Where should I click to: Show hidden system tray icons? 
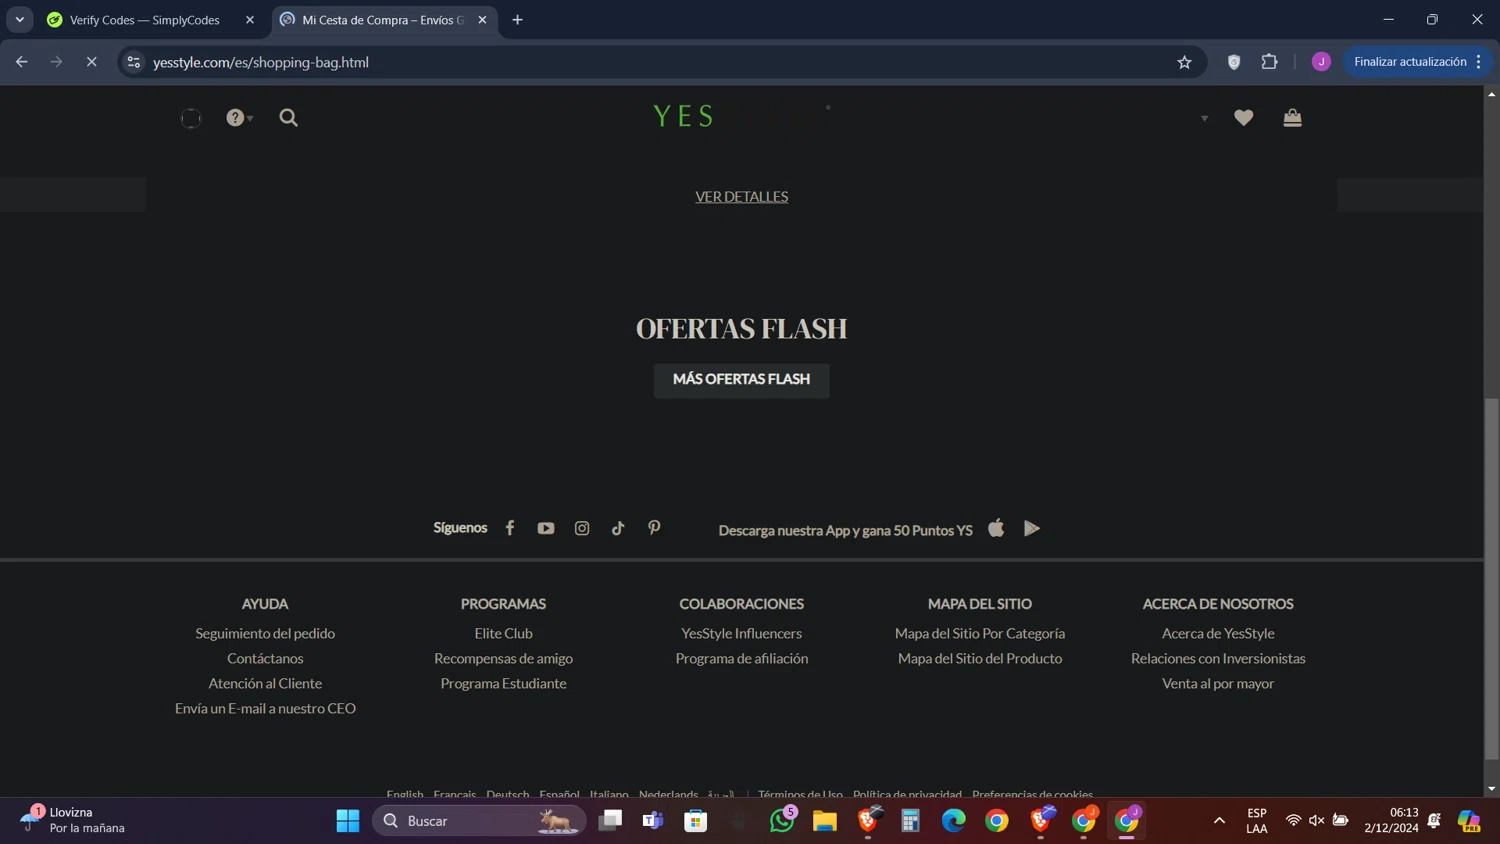tap(1219, 821)
